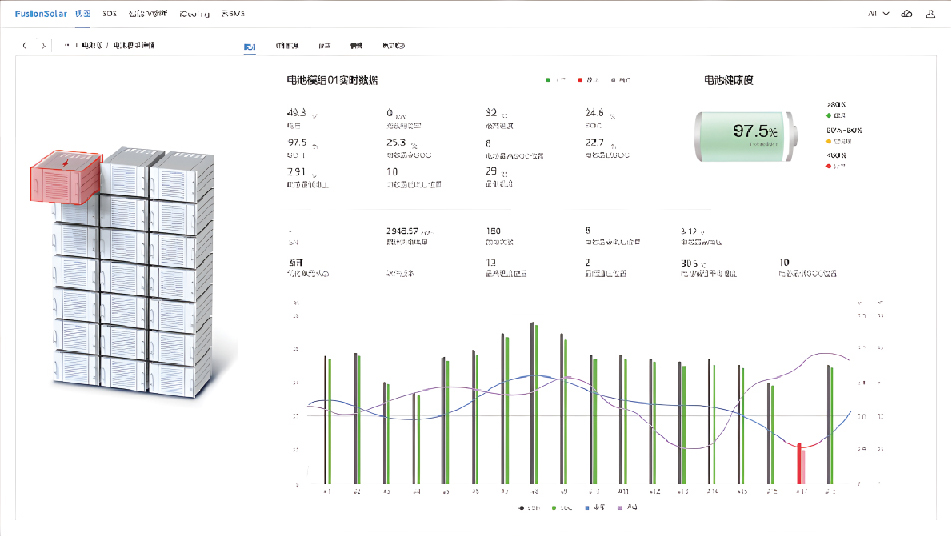This screenshot has height=536, width=951.
Task: Switch to the second tab beside the active tab
Action: point(286,46)
